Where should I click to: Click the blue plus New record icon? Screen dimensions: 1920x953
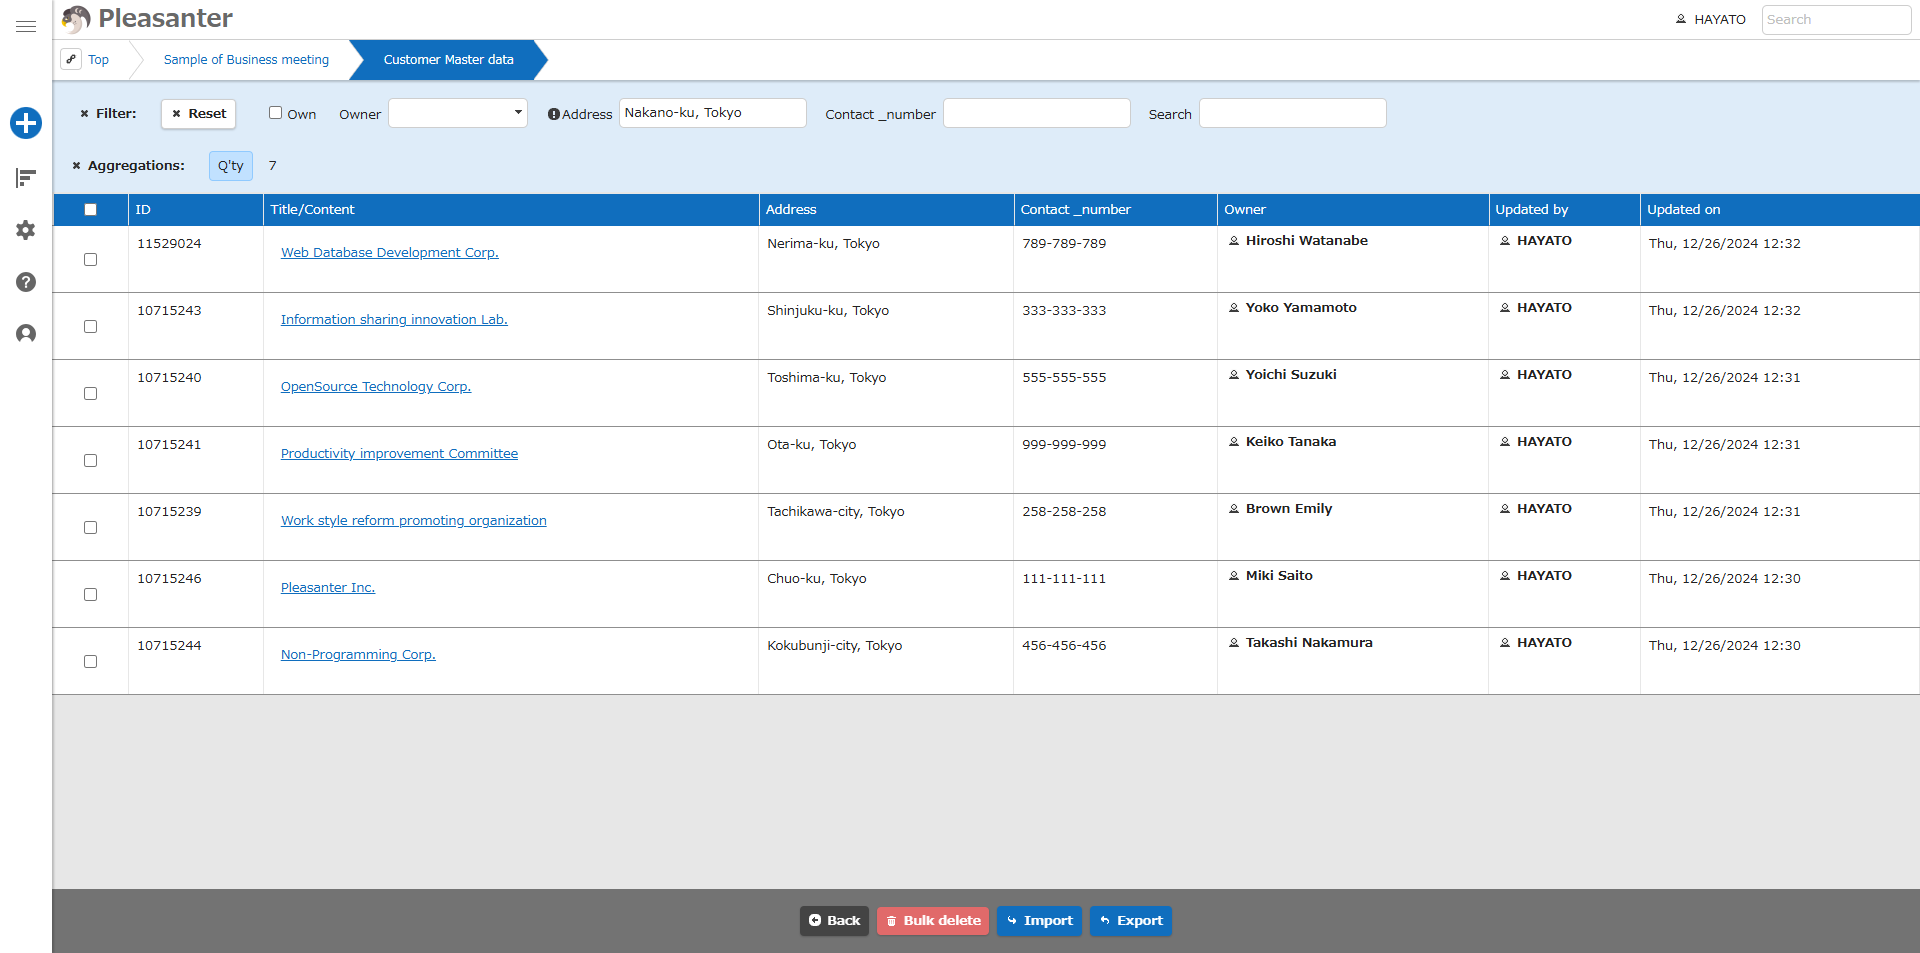coord(26,123)
